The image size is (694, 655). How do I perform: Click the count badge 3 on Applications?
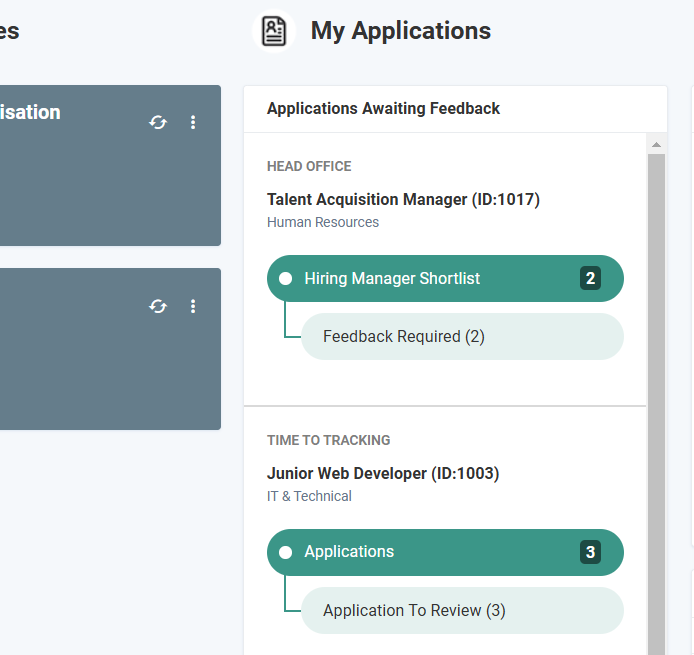coord(590,552)
